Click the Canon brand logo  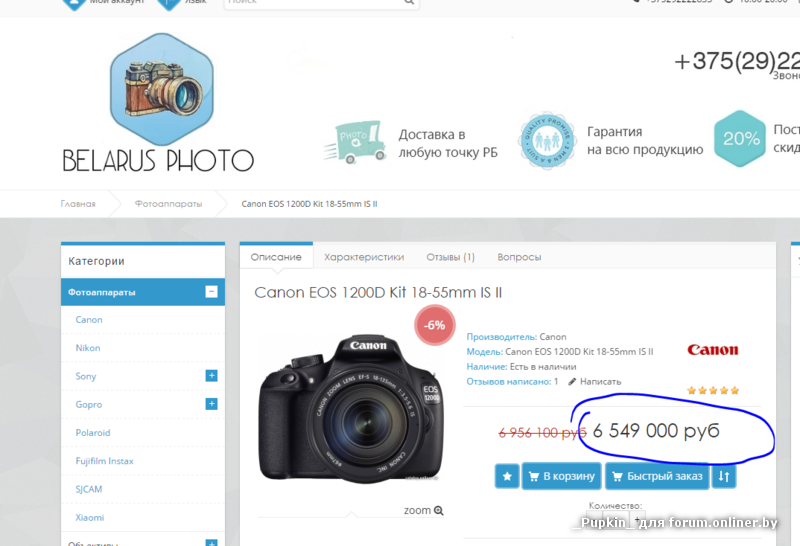click(713, 350)
